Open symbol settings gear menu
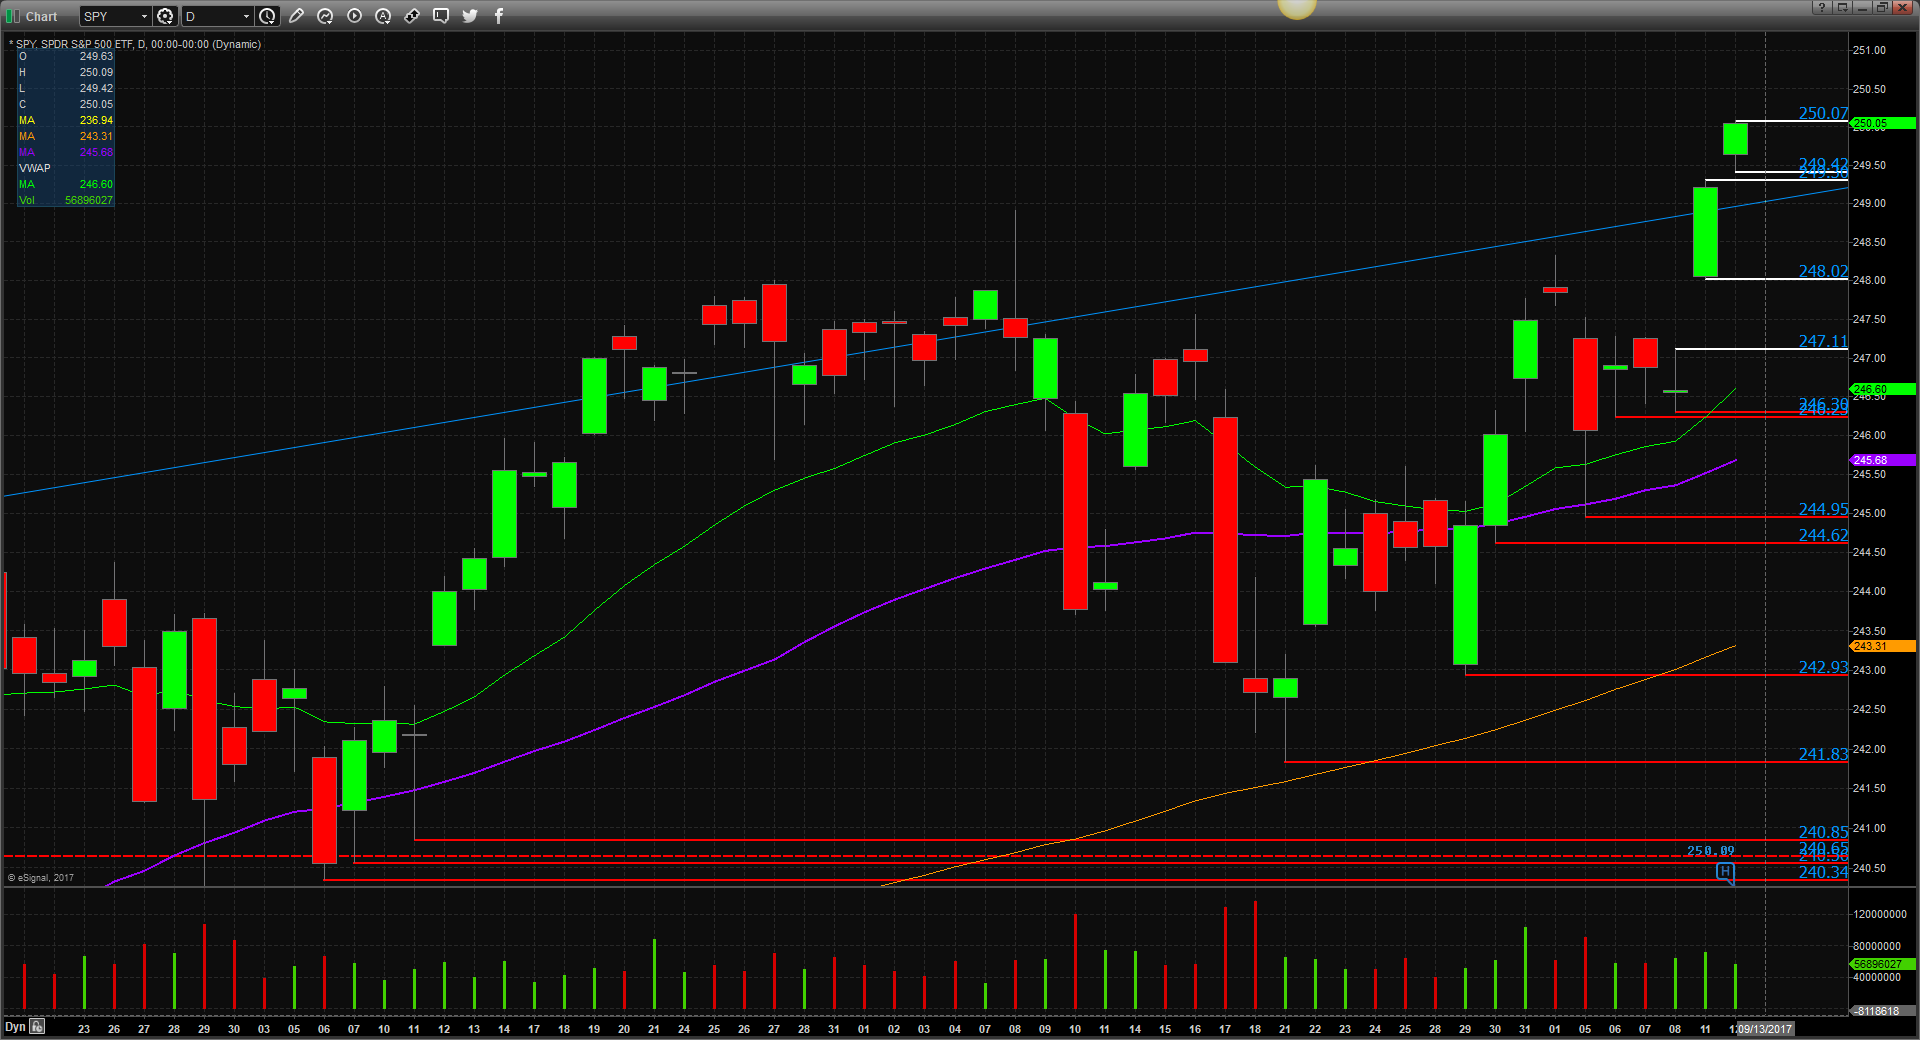 tap(165, 16)
